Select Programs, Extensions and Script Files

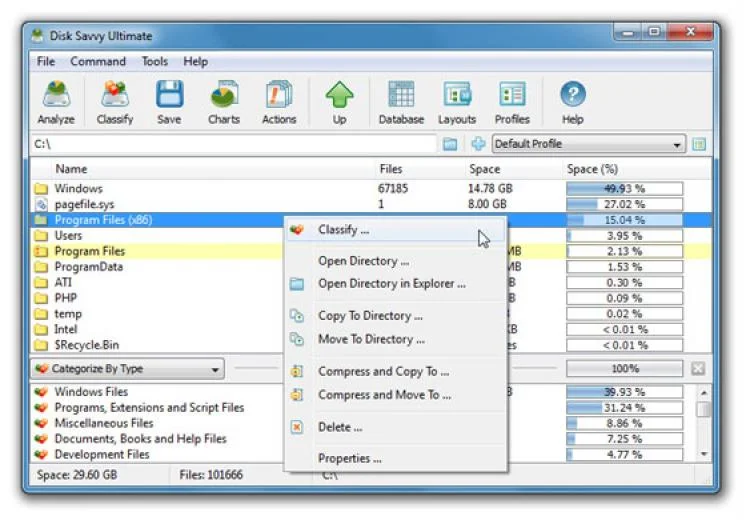point(149,408)
